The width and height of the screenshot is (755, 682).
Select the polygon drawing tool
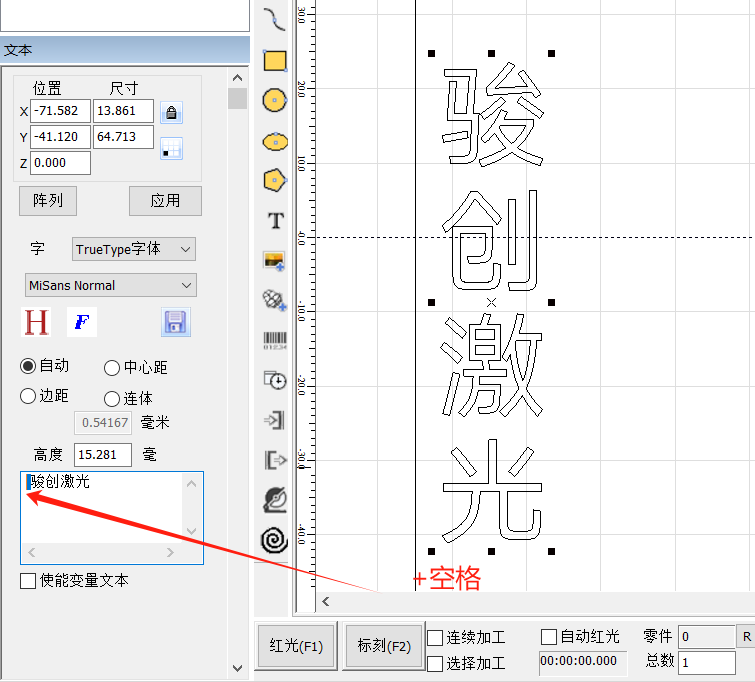[x=275, y=181]
